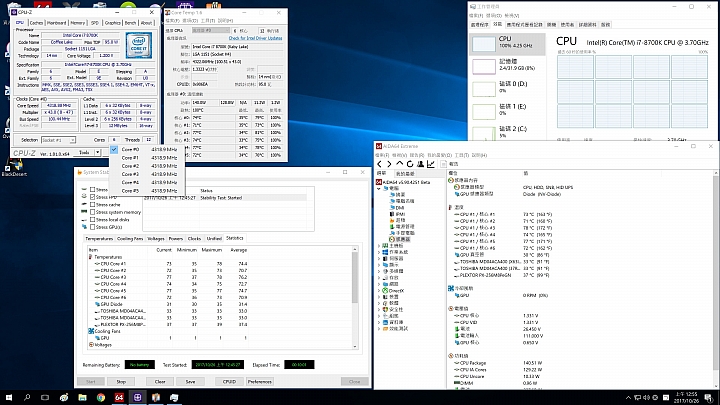Select DMI item in AIDA64 tree
The height and width of the screenshot is (405, 720).
pyautogui.click(x=399, y=208)
